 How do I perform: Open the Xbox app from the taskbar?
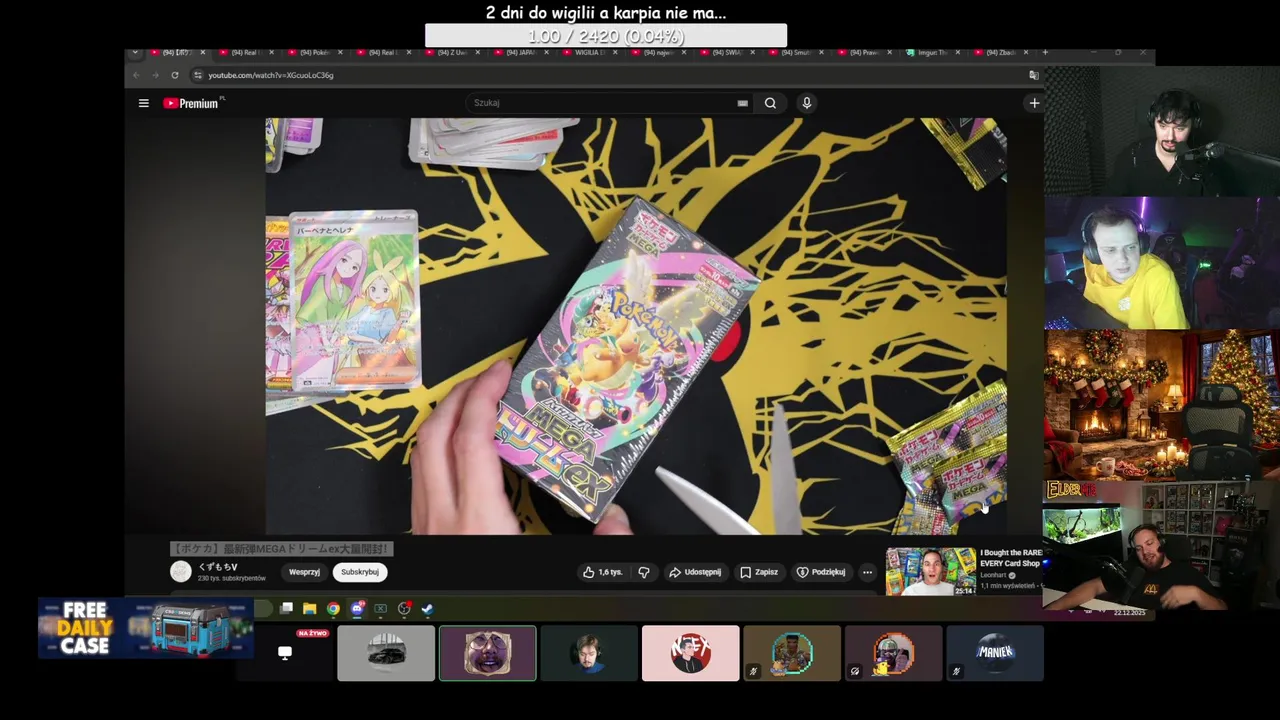click(381, 608)
